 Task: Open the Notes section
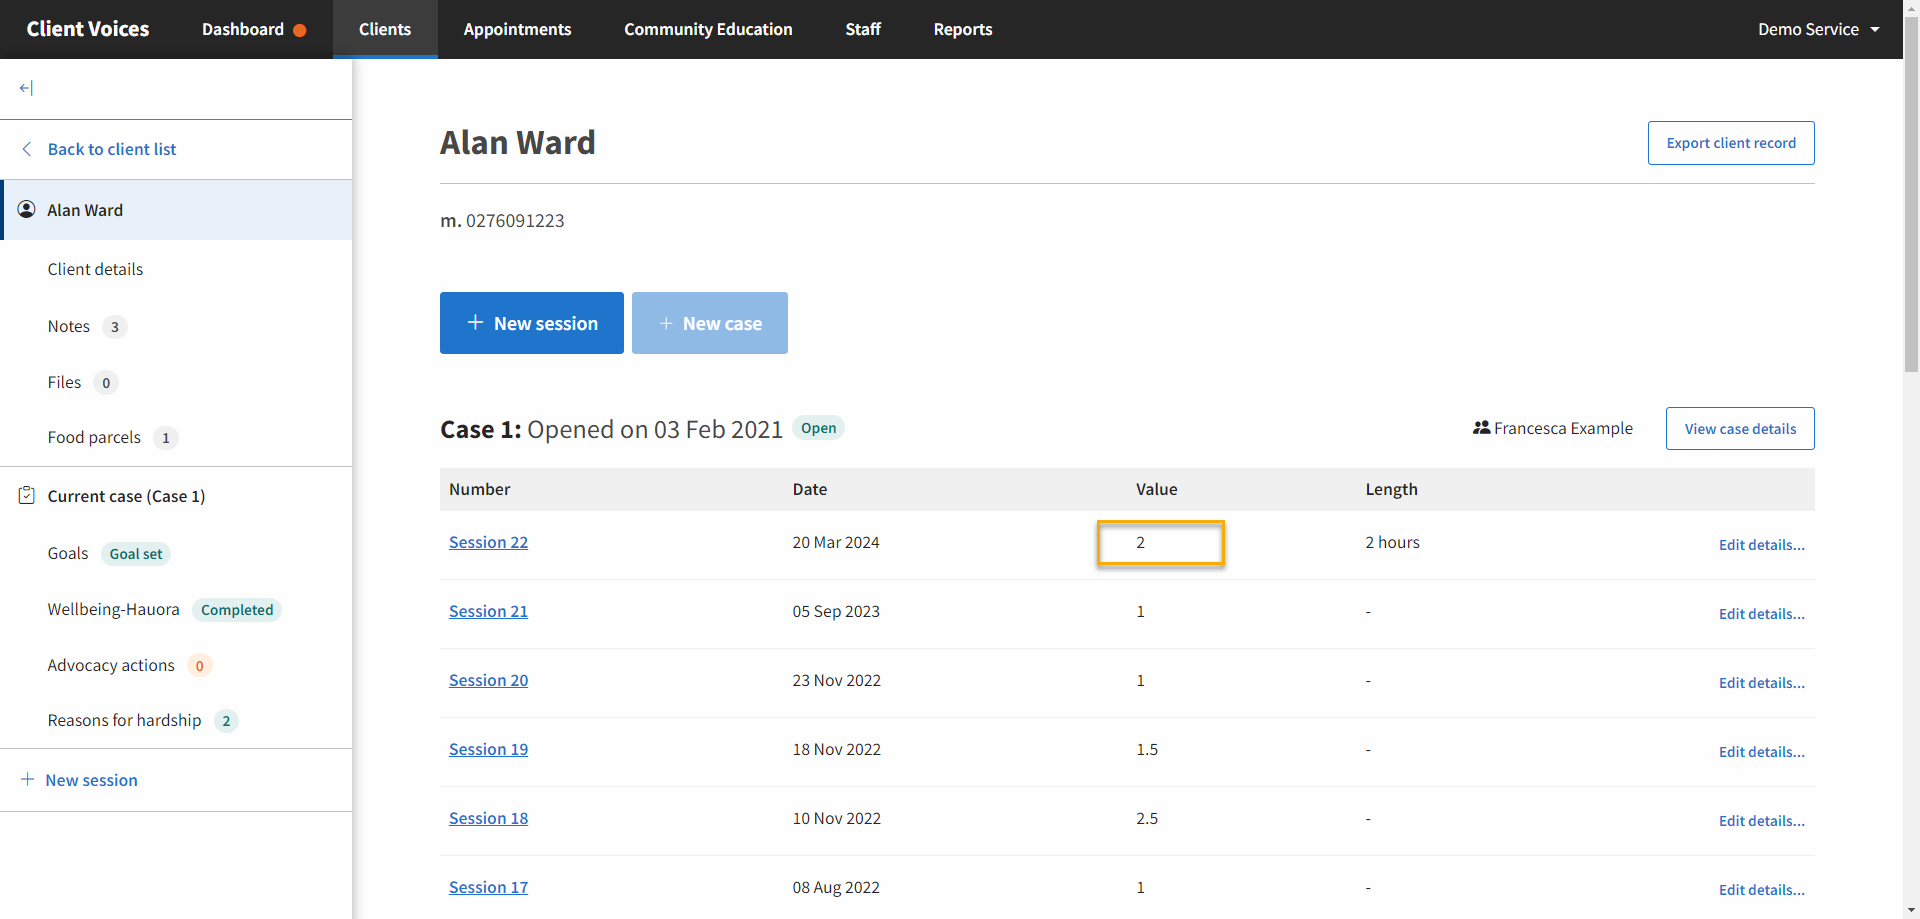pos(69,326)
